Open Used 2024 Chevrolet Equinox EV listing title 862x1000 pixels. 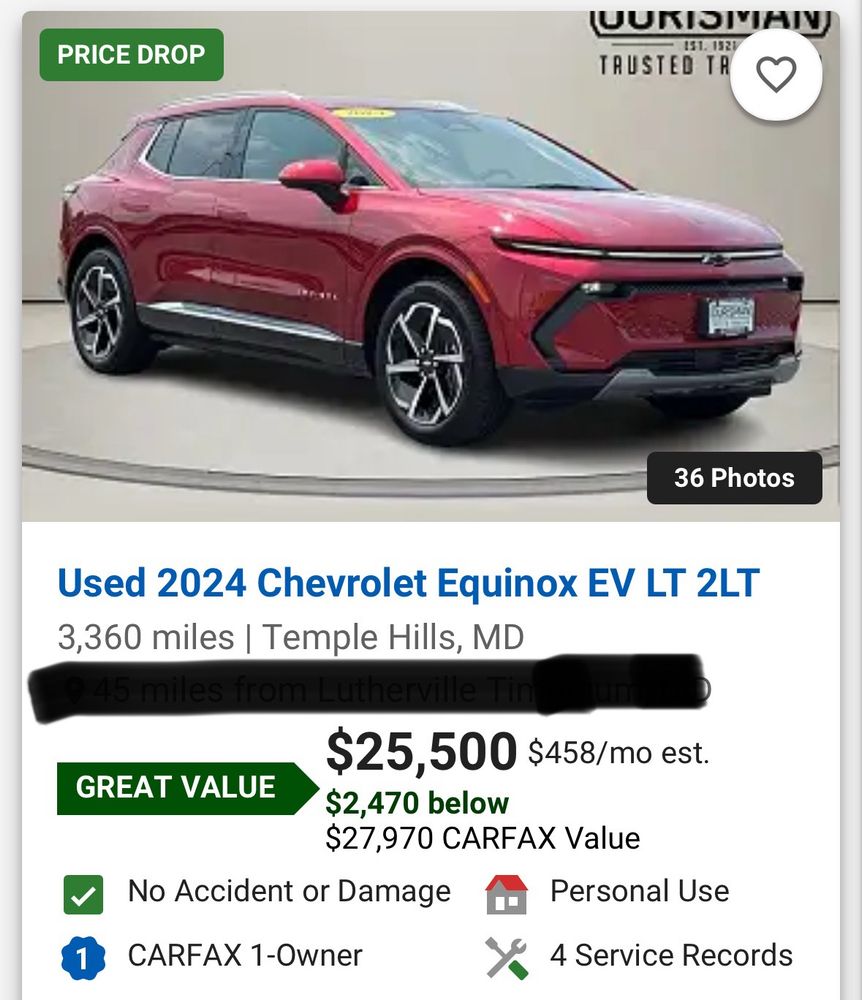[x=408, y=582]
